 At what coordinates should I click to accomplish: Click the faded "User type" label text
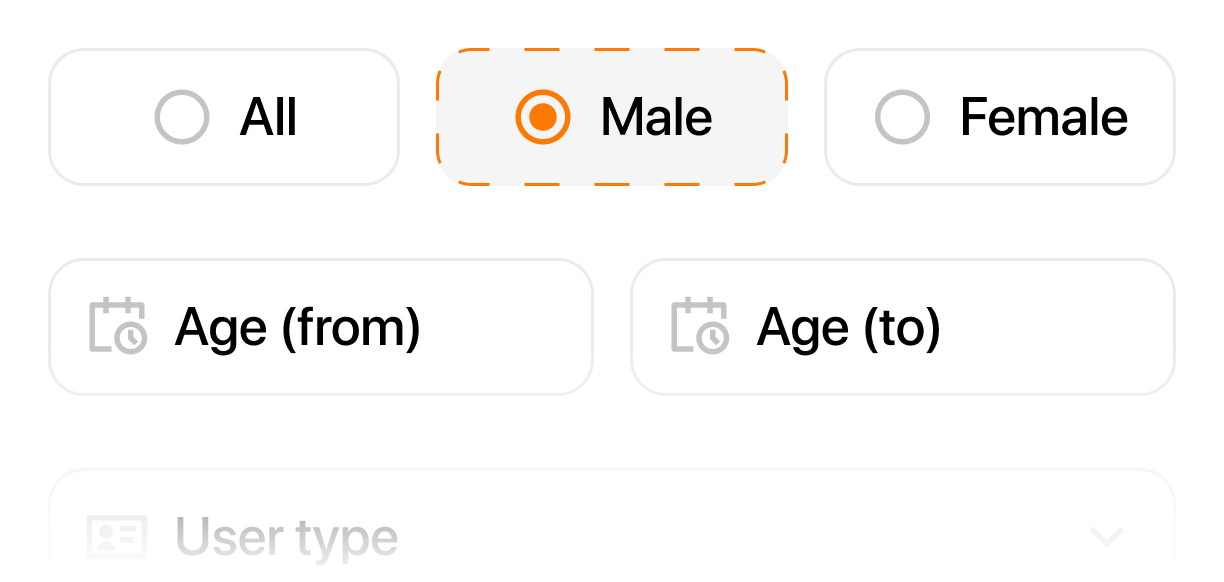[287, 538]
